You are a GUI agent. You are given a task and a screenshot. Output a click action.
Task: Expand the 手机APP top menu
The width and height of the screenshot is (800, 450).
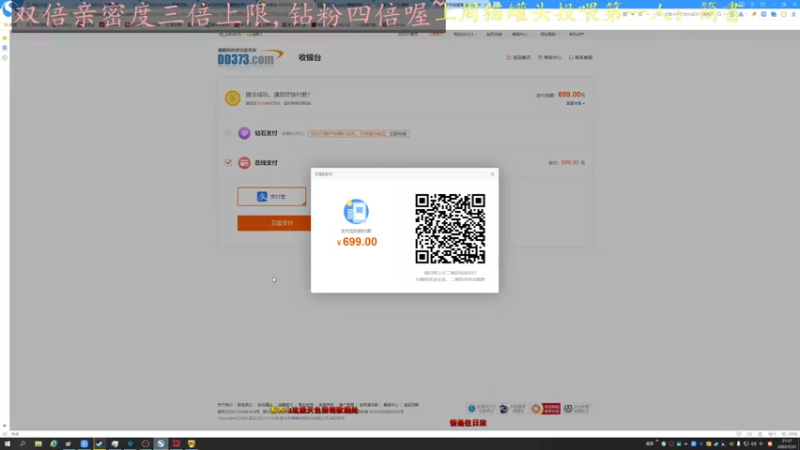(578, 34)
